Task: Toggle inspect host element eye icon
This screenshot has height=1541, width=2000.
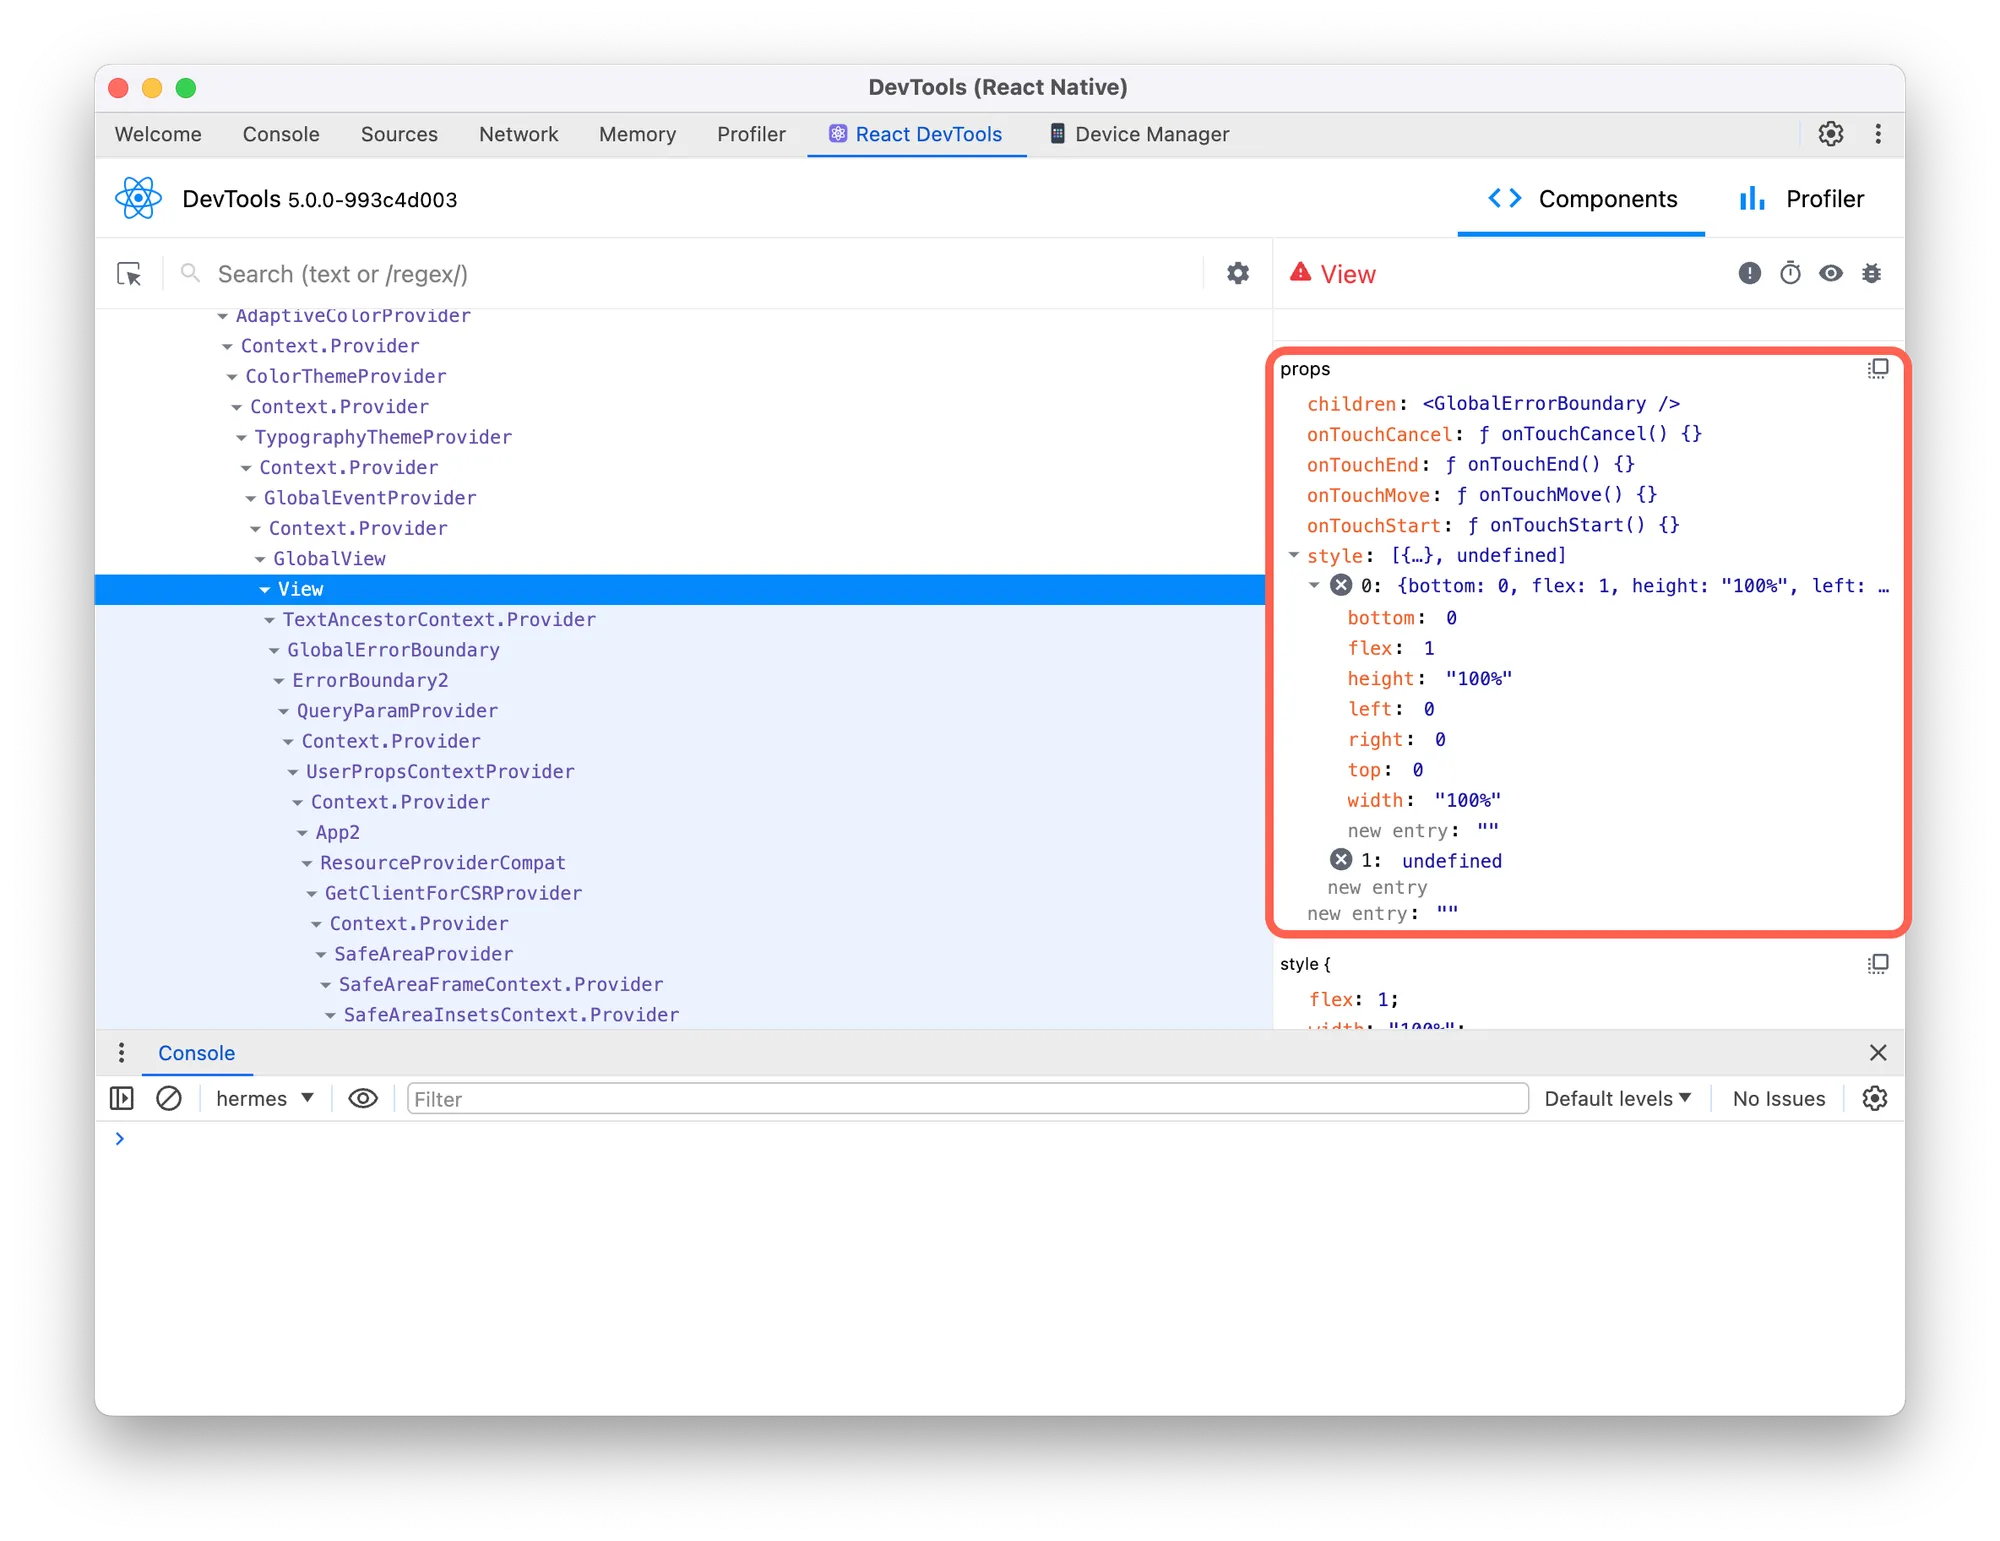Action: tap(1830, 274)
